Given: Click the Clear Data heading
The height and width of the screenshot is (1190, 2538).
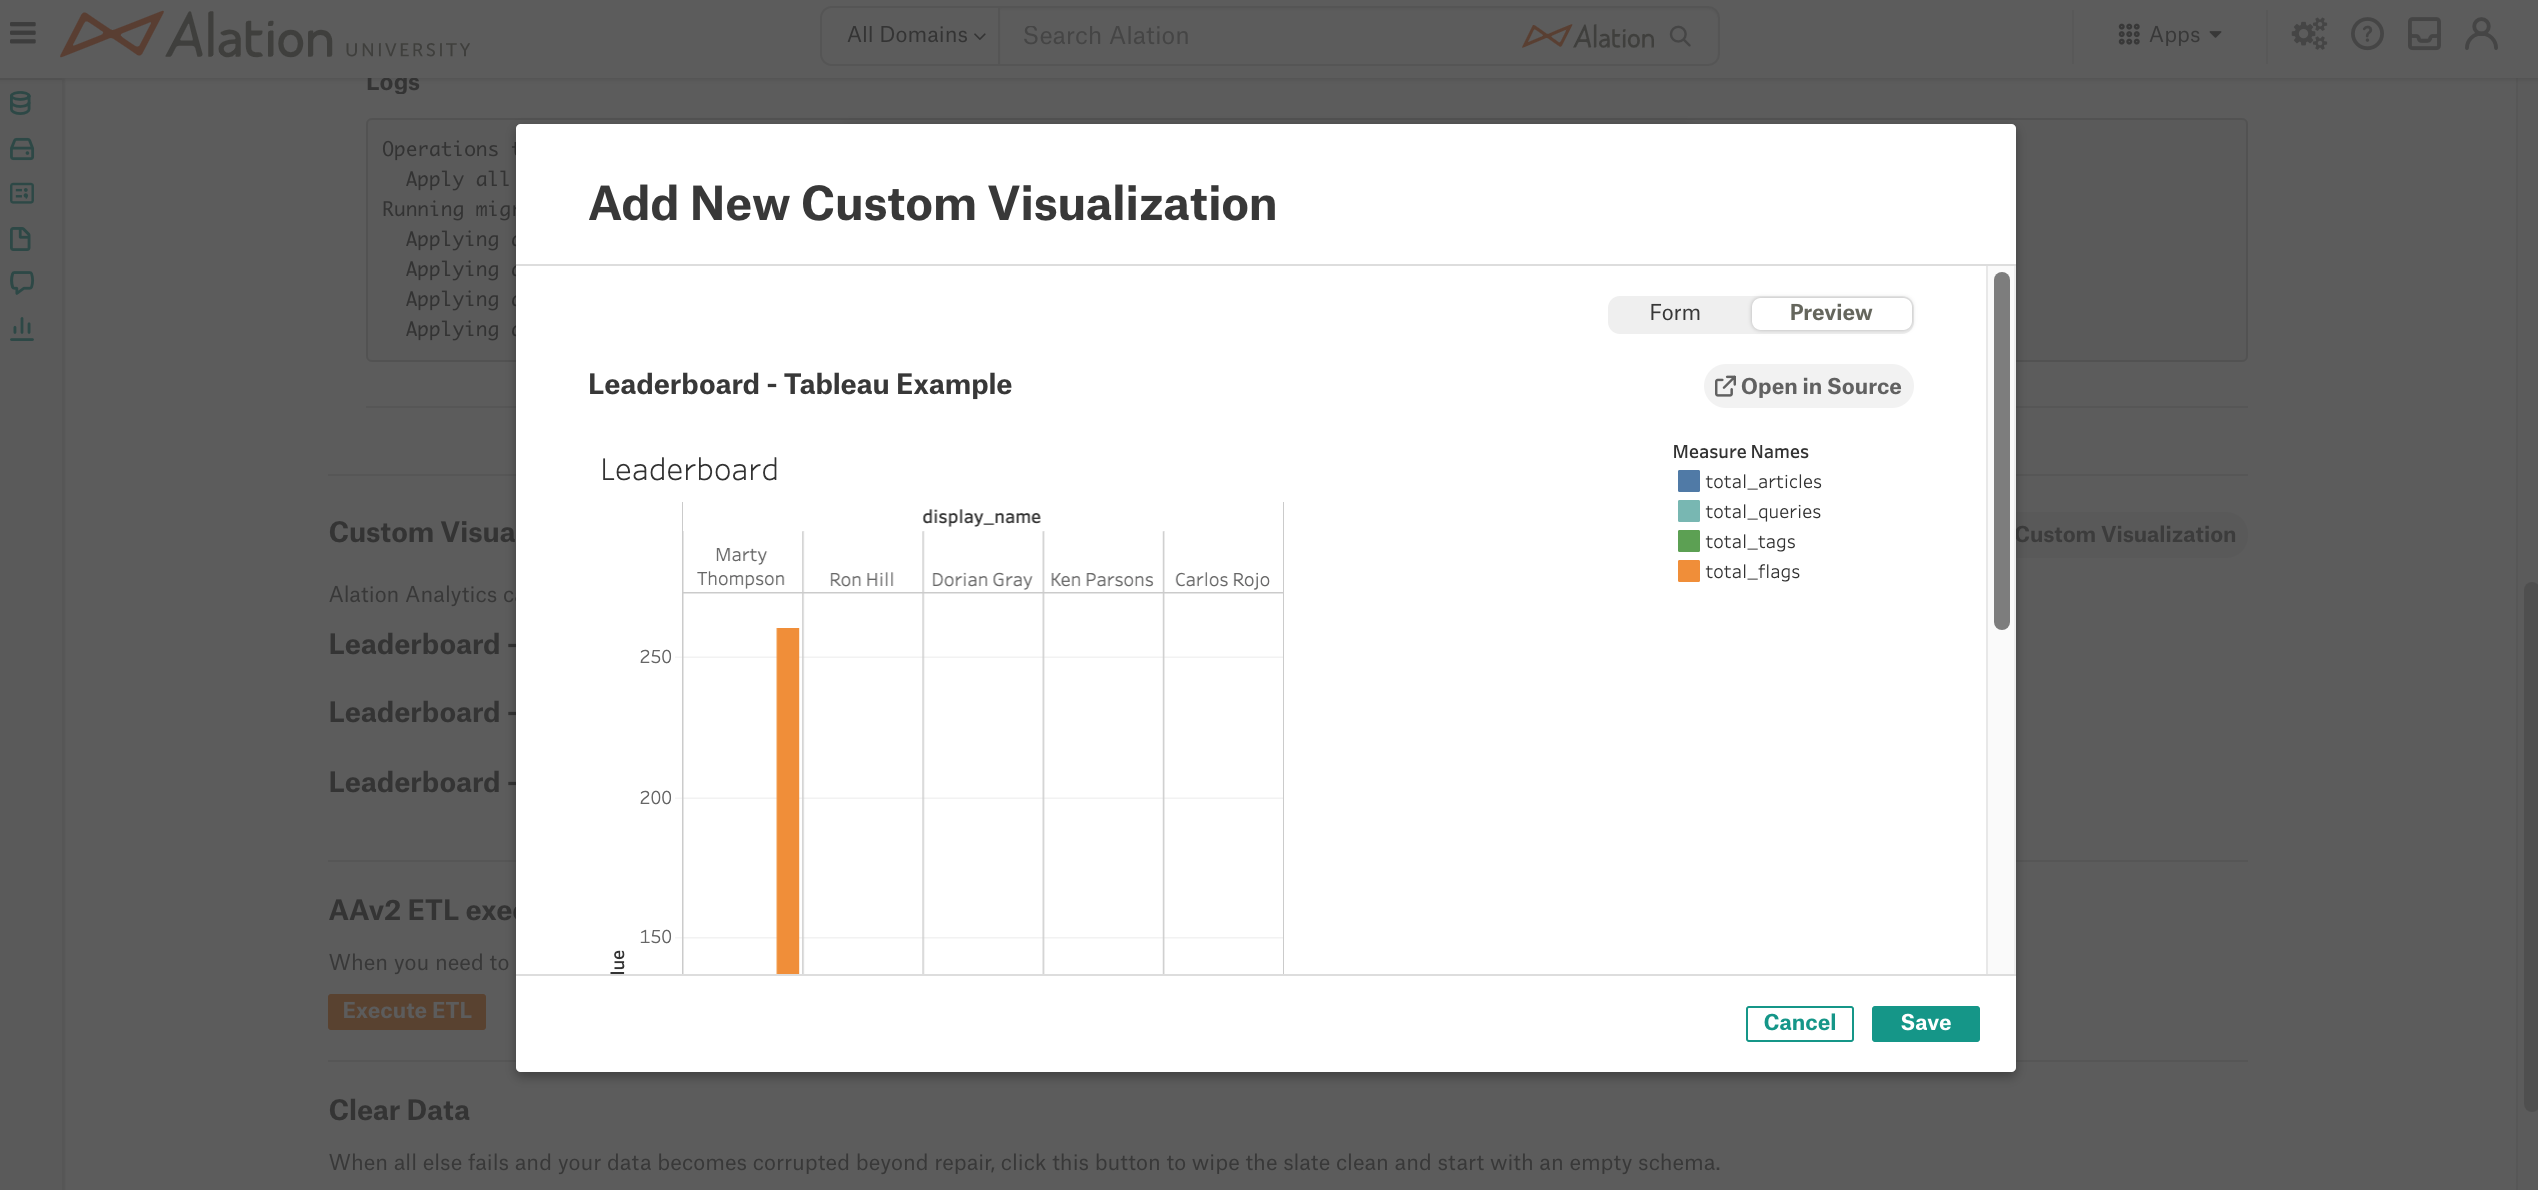Looking at the screenshot, I should click(399, 1111).
